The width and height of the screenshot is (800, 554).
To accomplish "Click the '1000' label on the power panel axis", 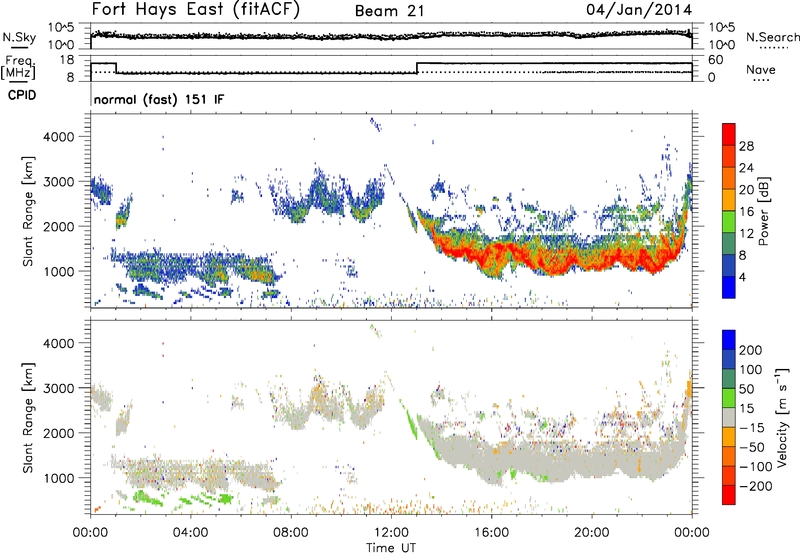I will point(58,271).
